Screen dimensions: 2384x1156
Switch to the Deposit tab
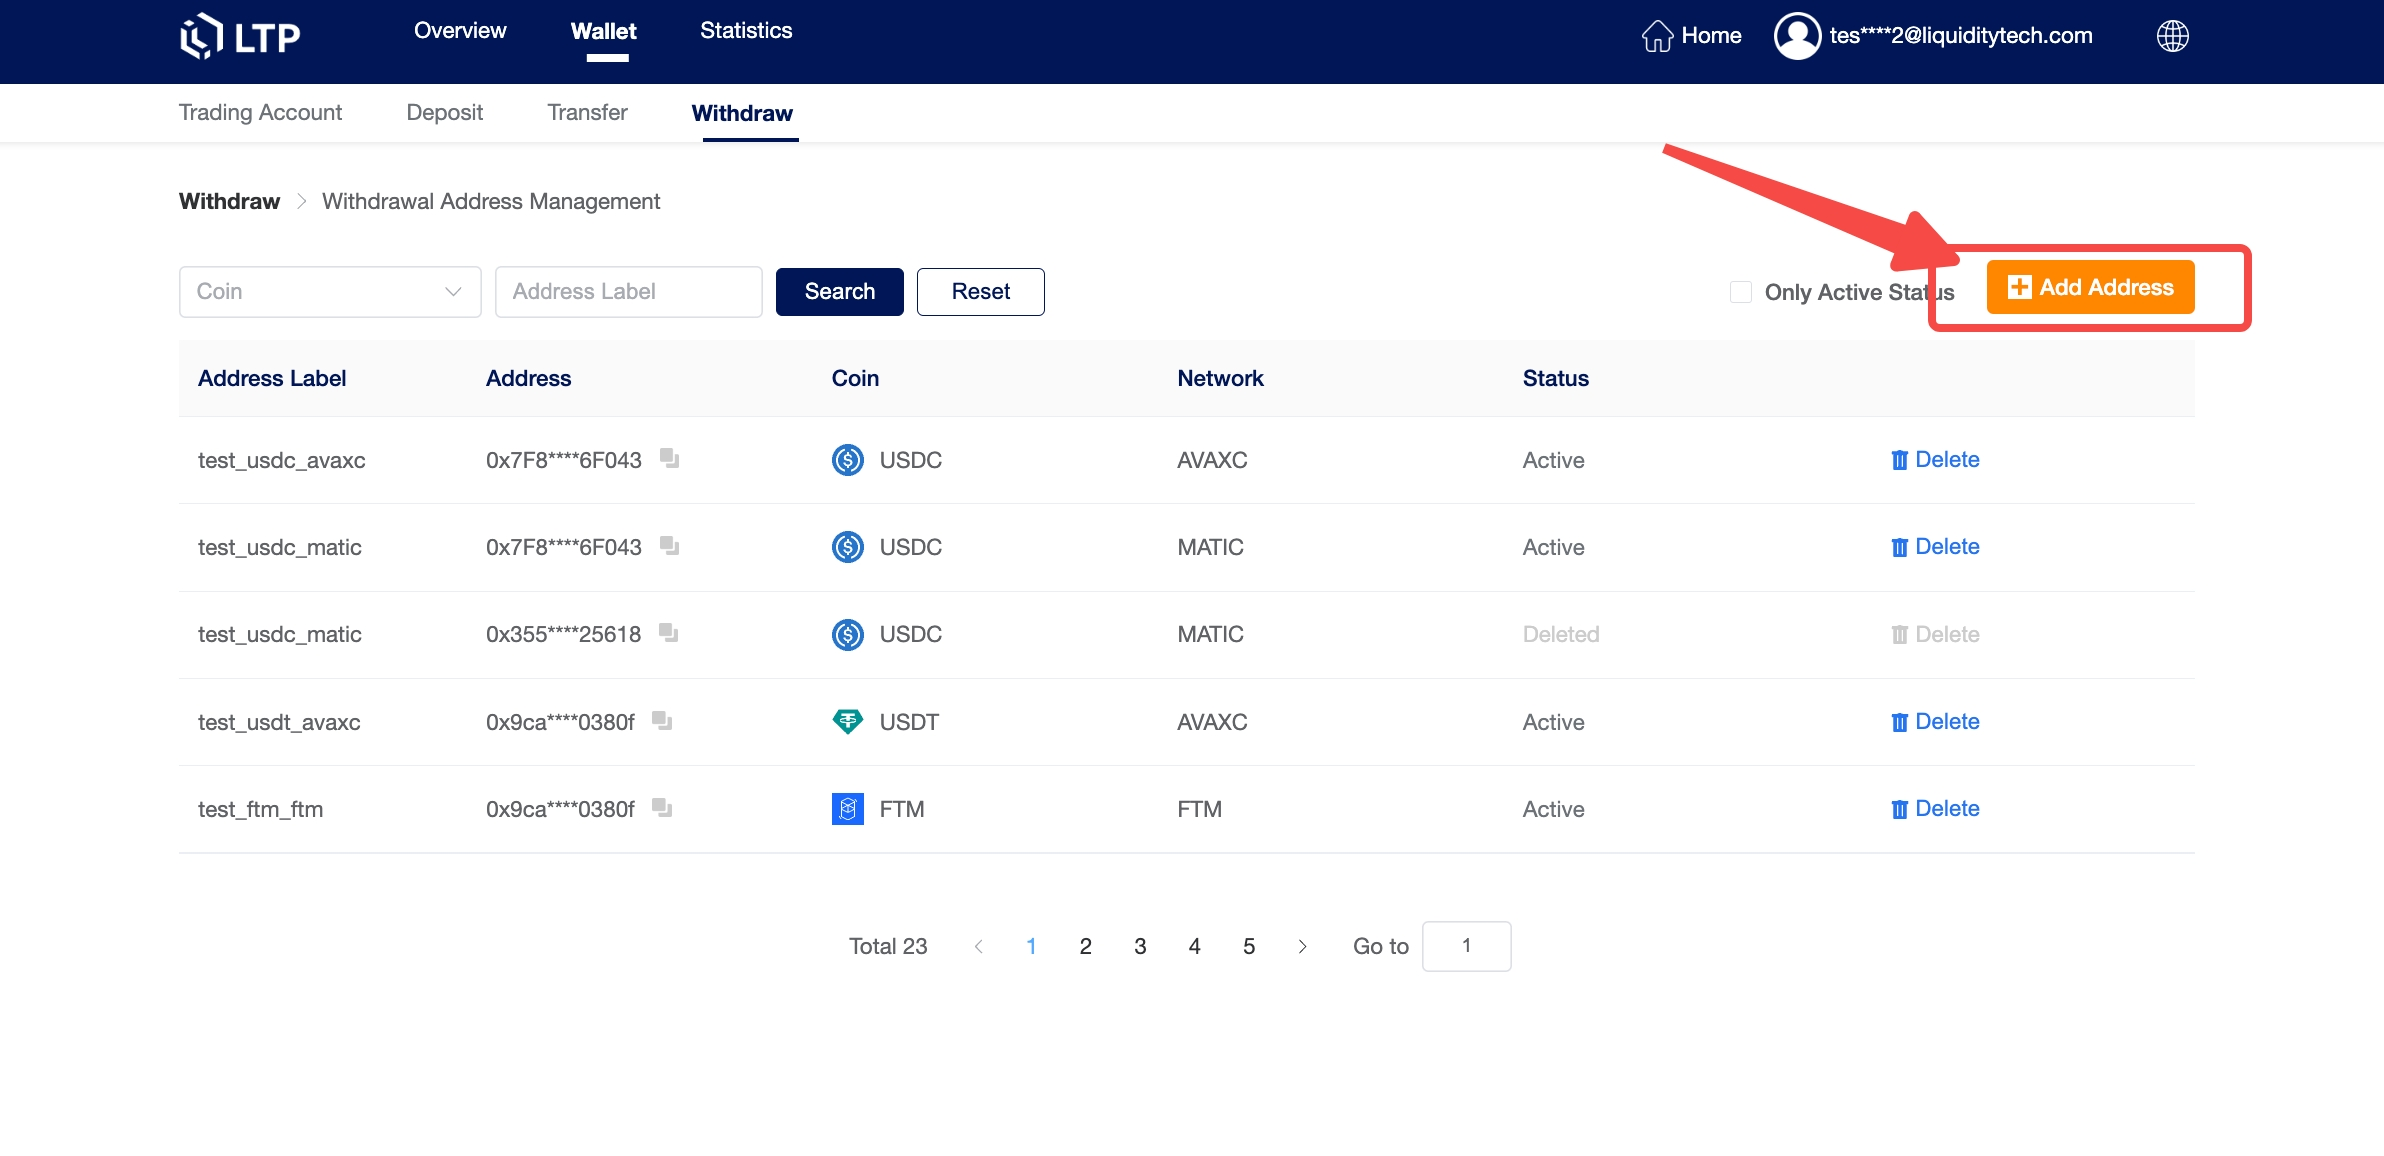tap(444, 113)
